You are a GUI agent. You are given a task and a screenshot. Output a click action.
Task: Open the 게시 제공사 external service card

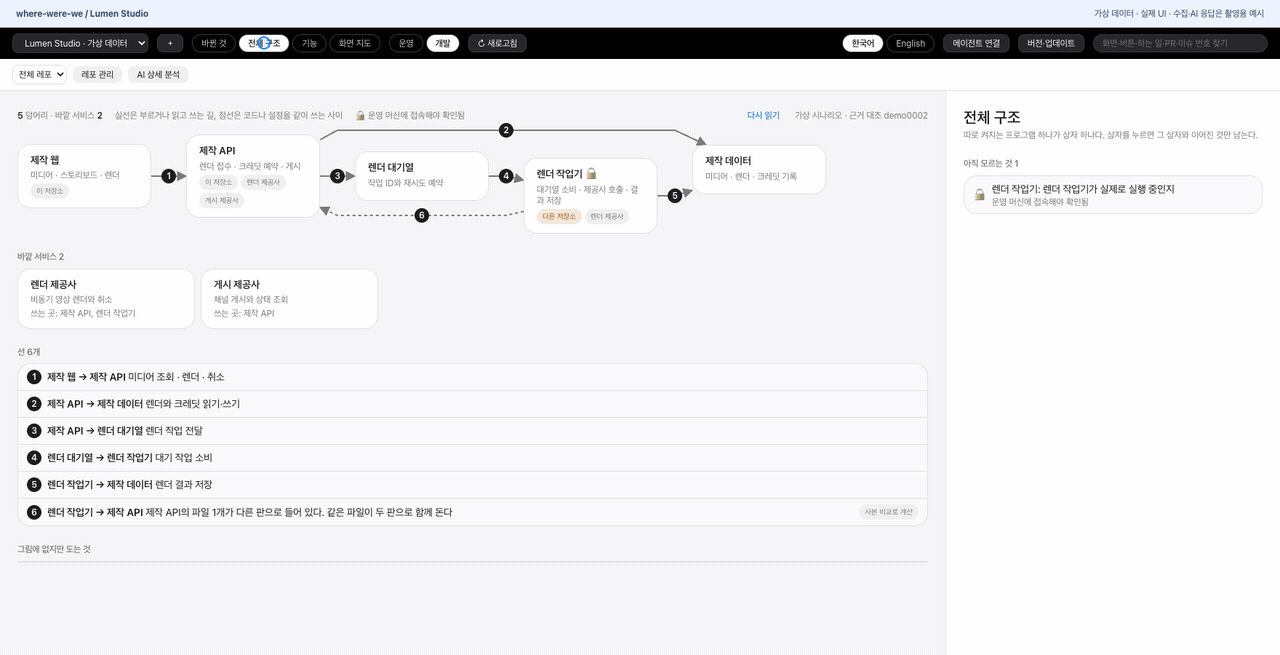point(289,298)
